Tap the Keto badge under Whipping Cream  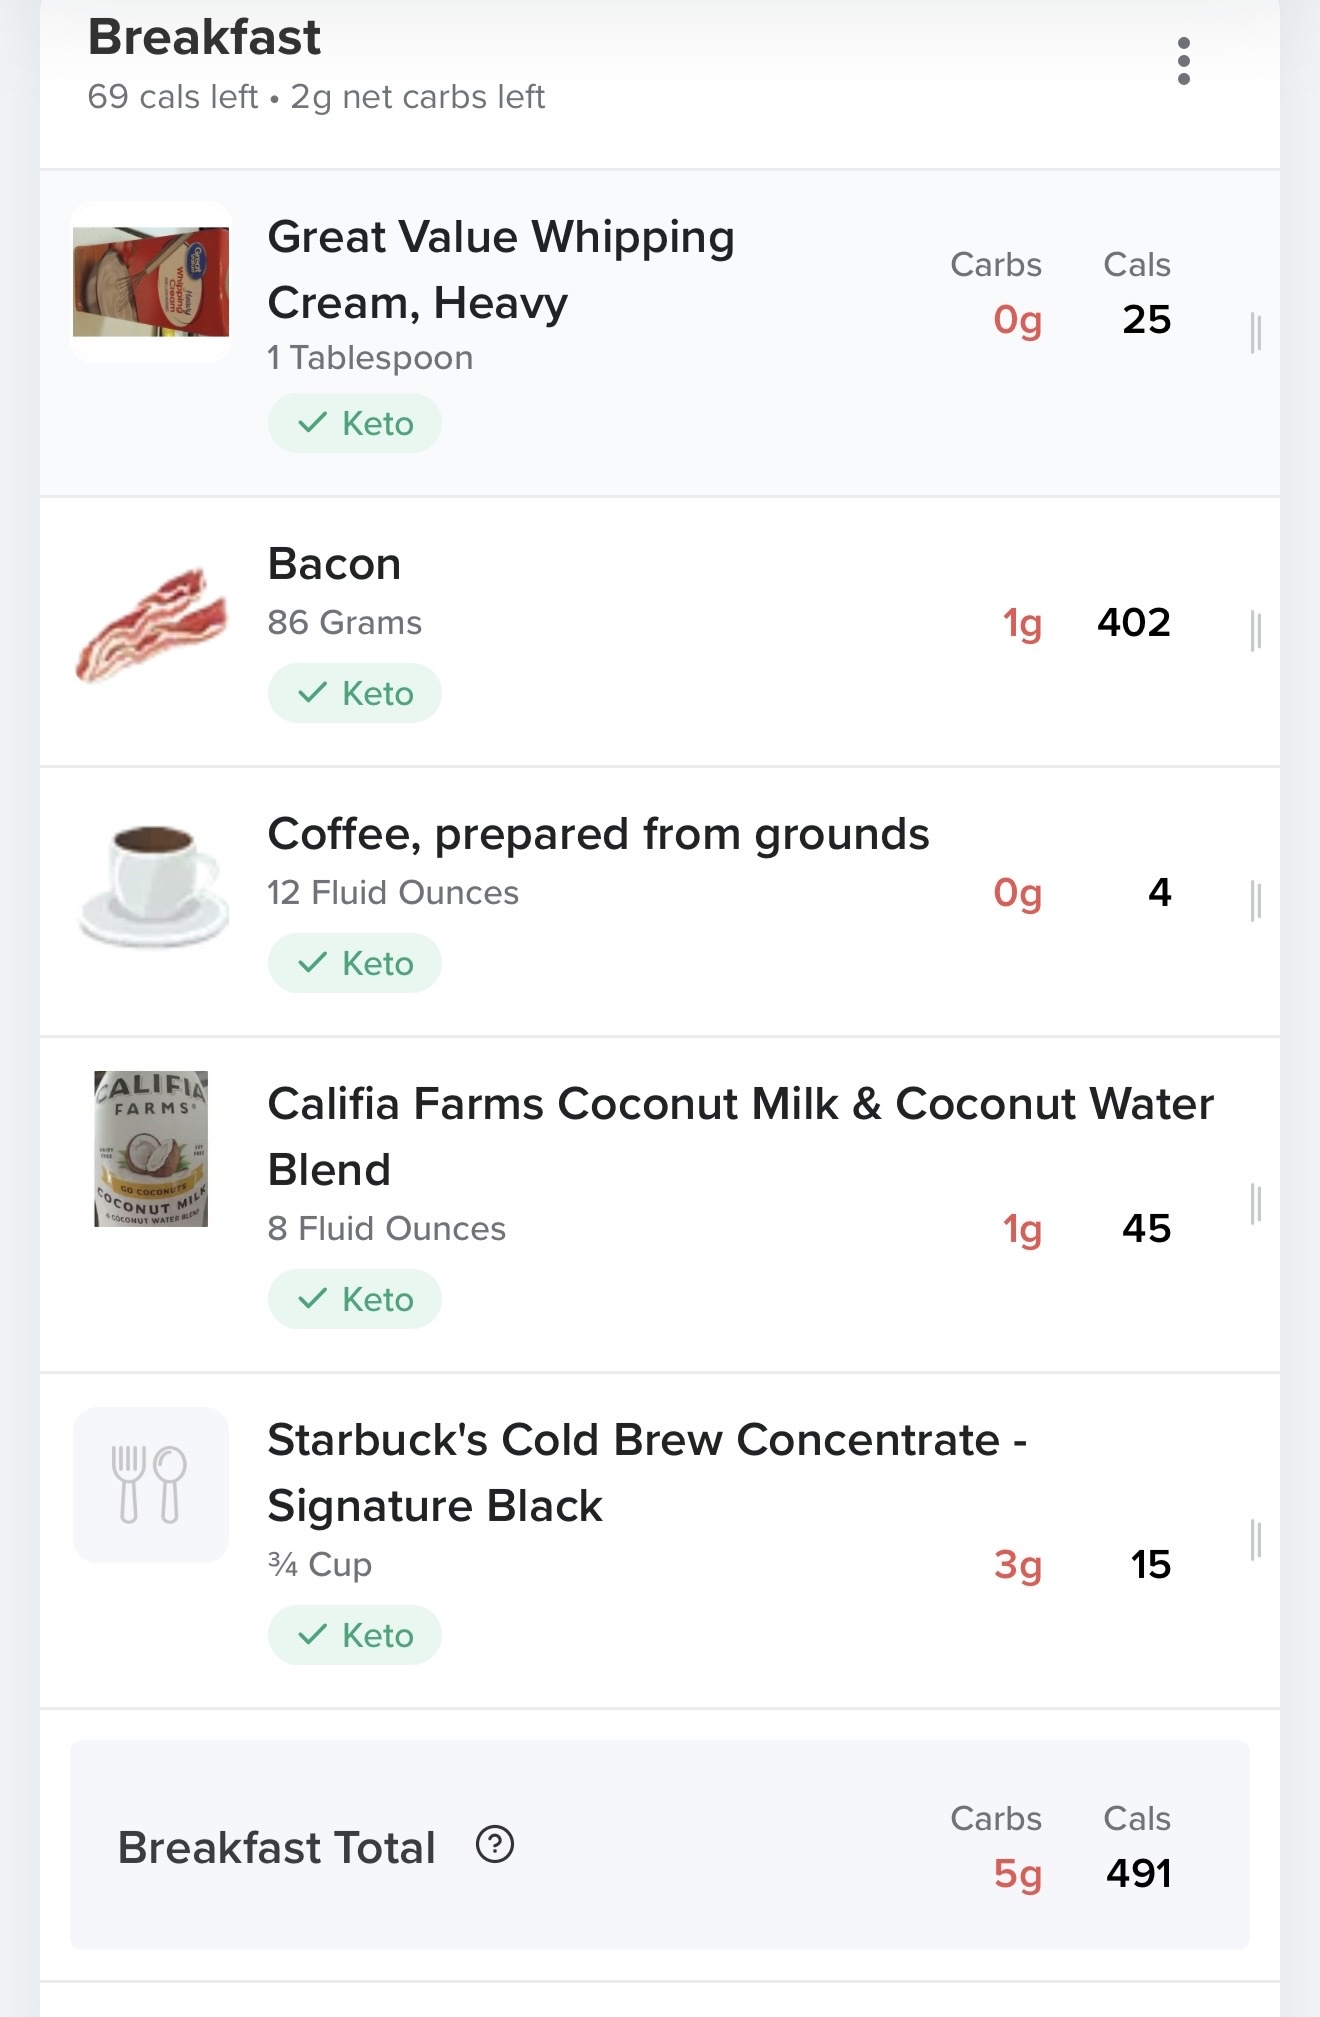click(355, 423)
